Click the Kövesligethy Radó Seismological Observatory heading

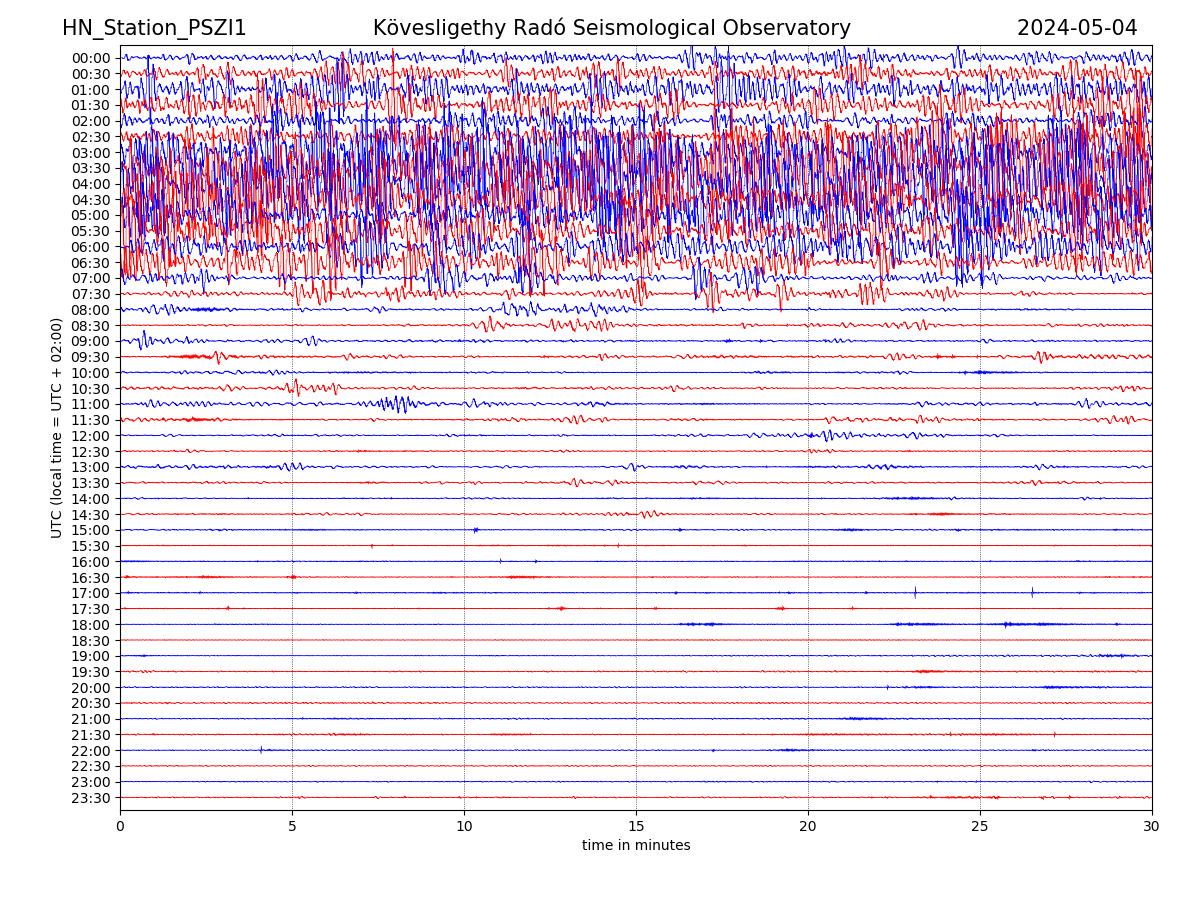[x=611, y=28]
